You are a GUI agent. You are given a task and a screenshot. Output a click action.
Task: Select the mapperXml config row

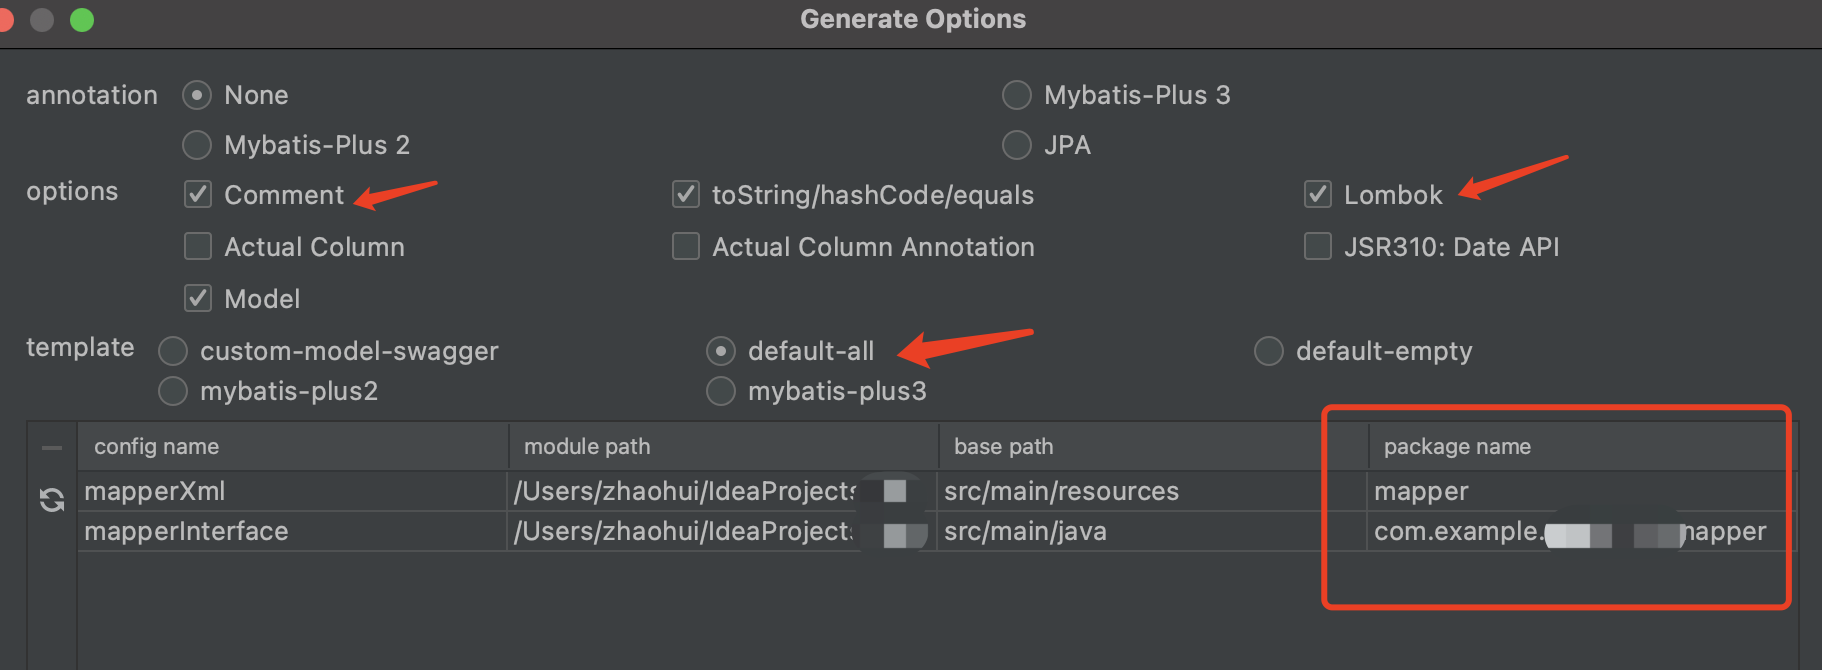pos(155,491)
